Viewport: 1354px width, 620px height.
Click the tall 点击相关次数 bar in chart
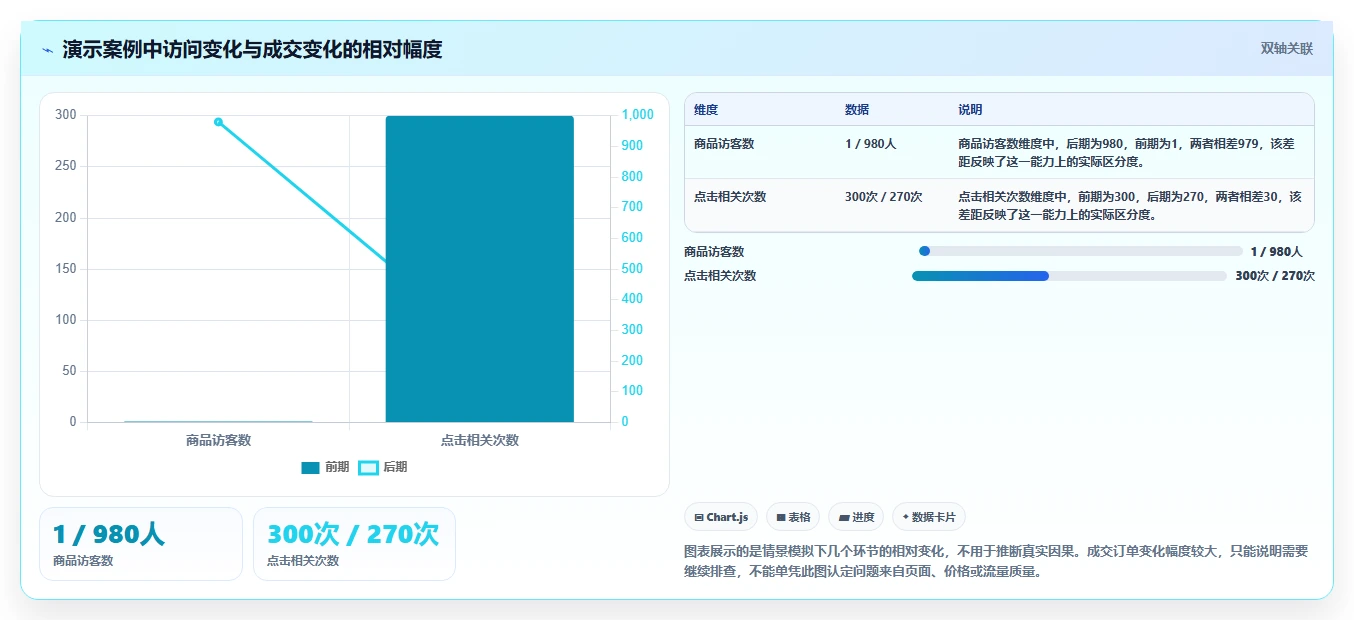click(x=480, y=269)
